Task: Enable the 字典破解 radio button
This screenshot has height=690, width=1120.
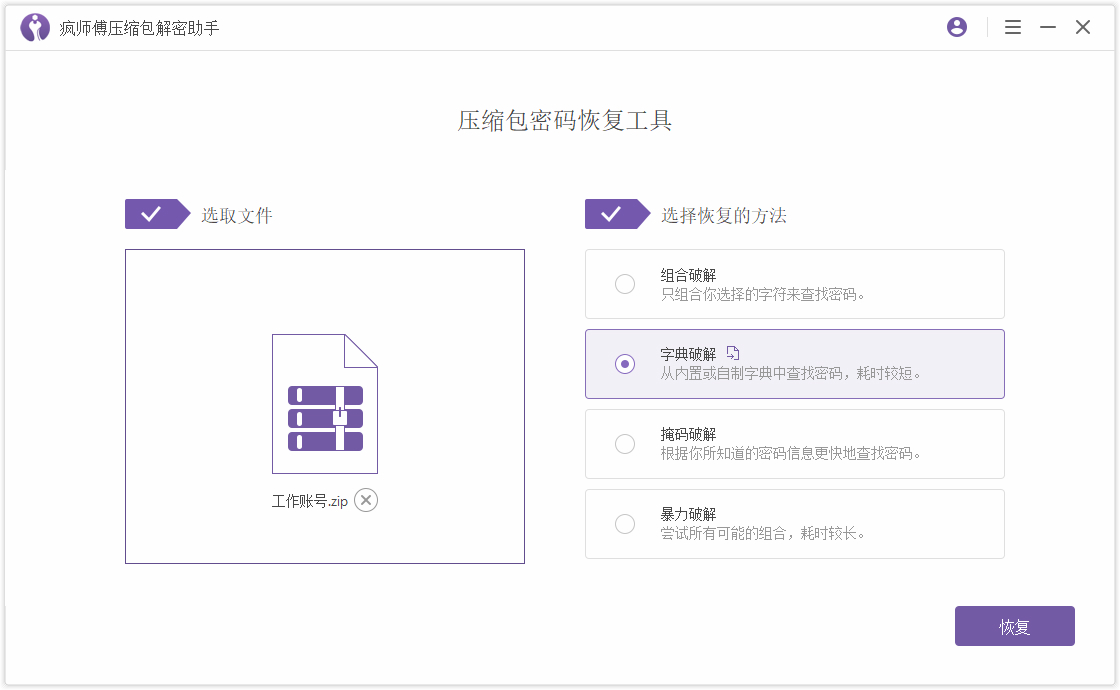Action: click(x=625, y=364)
